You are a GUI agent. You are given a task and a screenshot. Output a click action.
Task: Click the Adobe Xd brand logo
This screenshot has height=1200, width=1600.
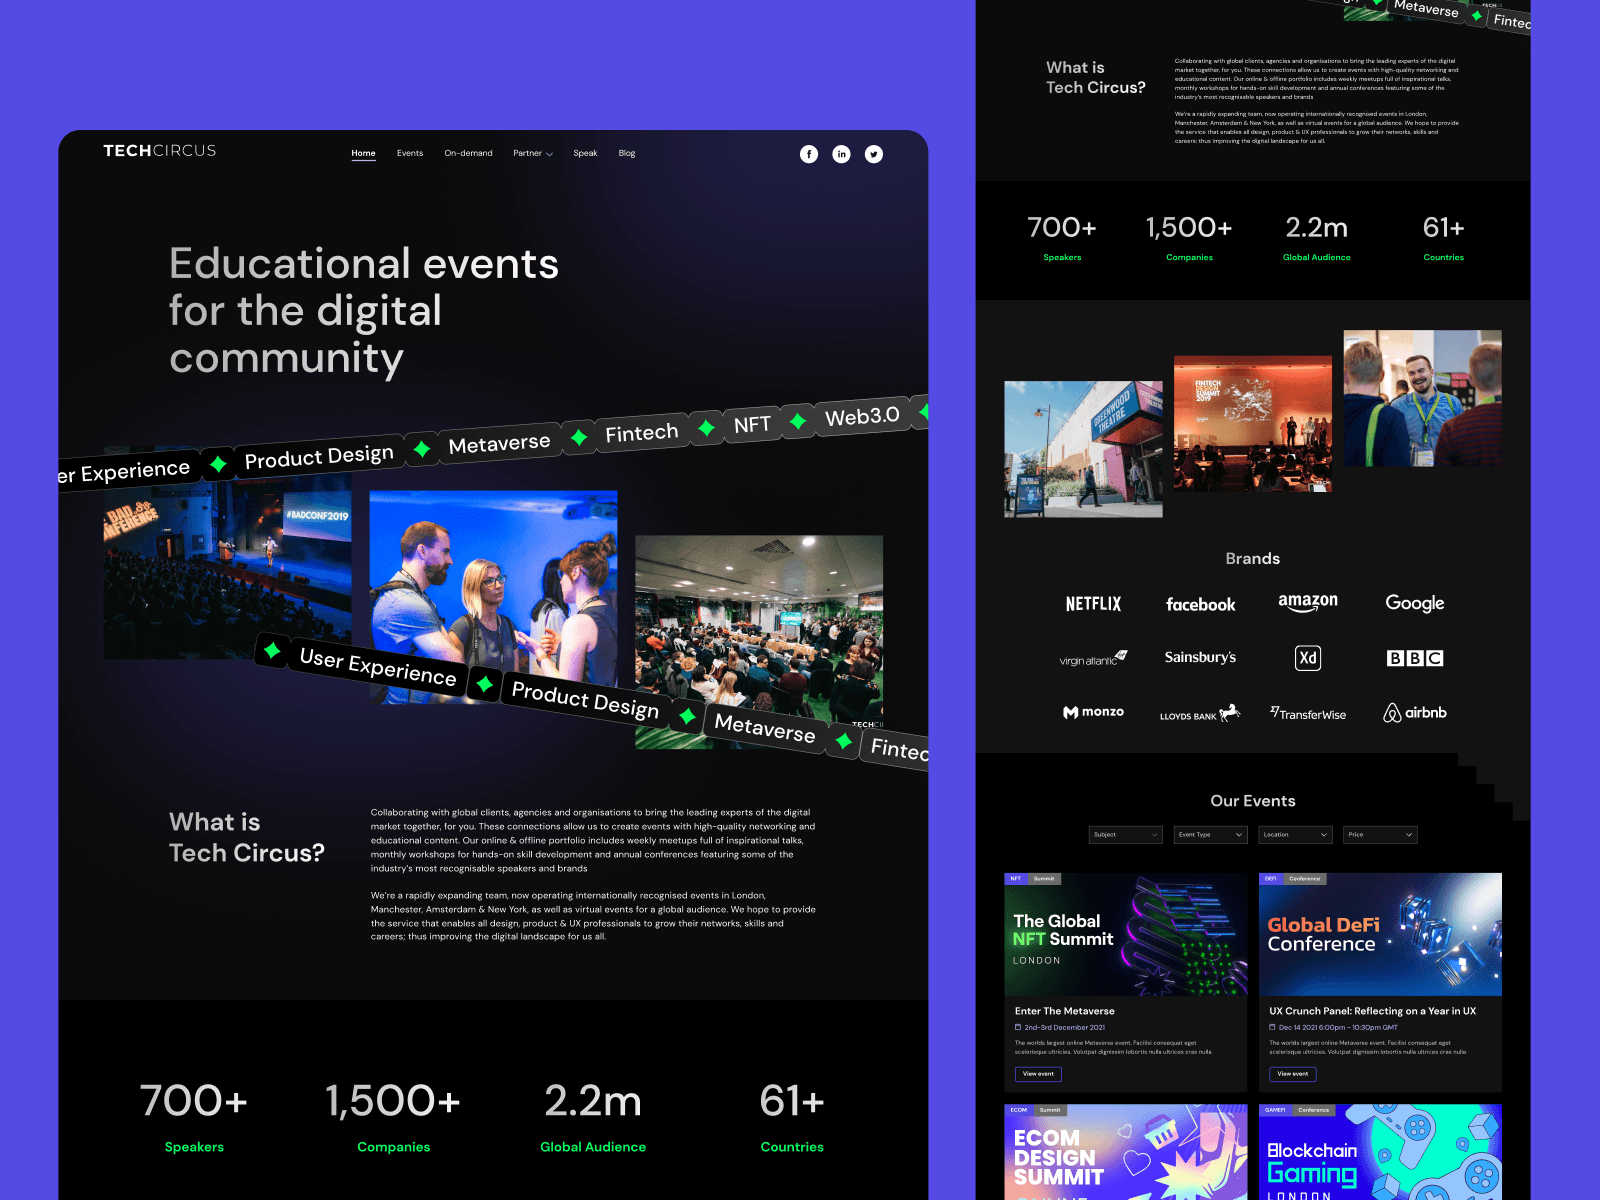coord(1308,658)
